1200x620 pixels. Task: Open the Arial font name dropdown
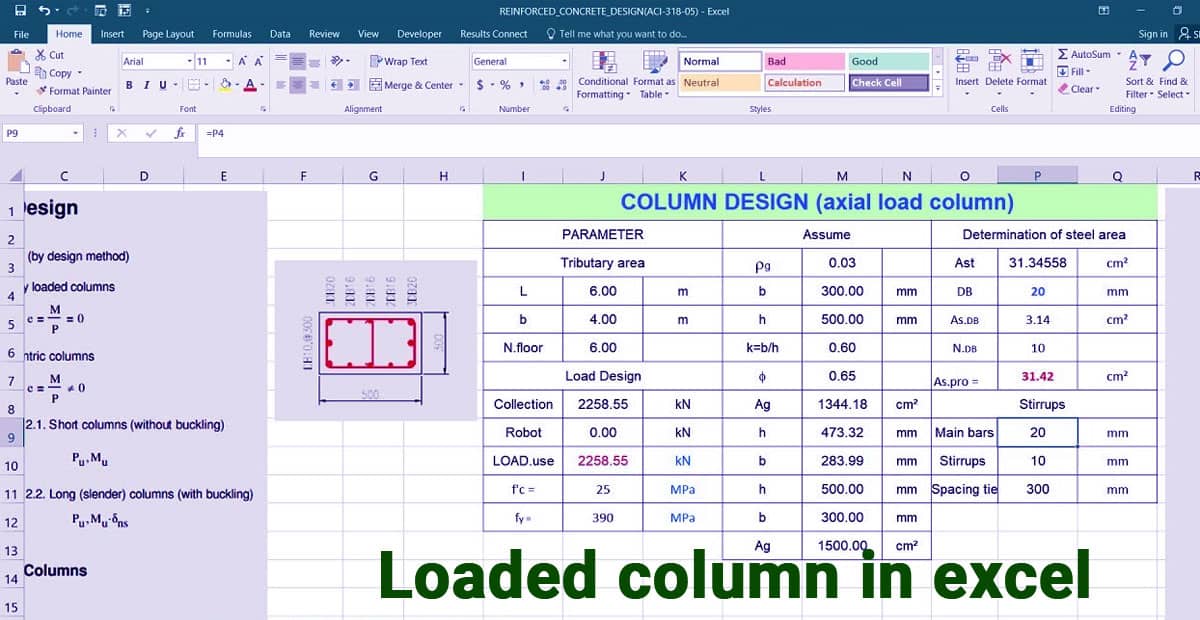188,61
